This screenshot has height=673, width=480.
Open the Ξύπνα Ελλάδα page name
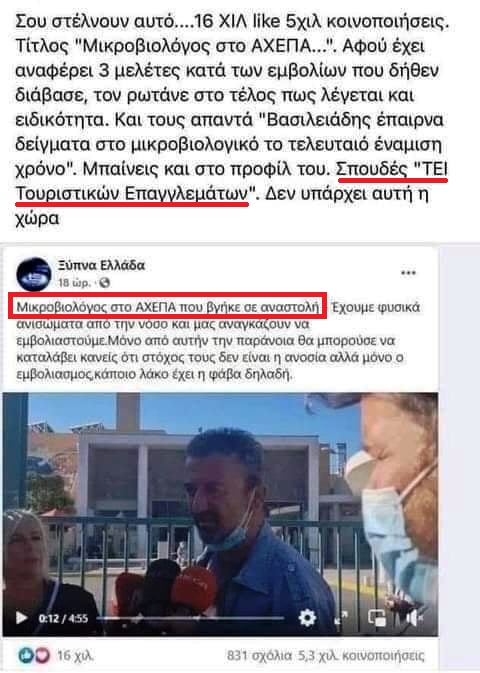[102, 265]
